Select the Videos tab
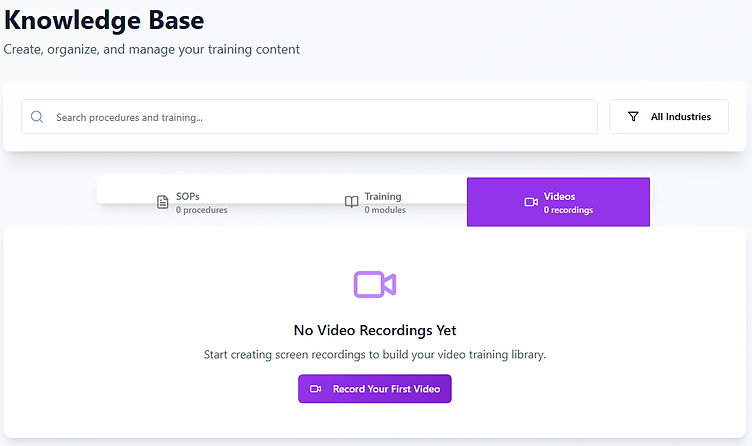The image size is (752, 446). 558,202
